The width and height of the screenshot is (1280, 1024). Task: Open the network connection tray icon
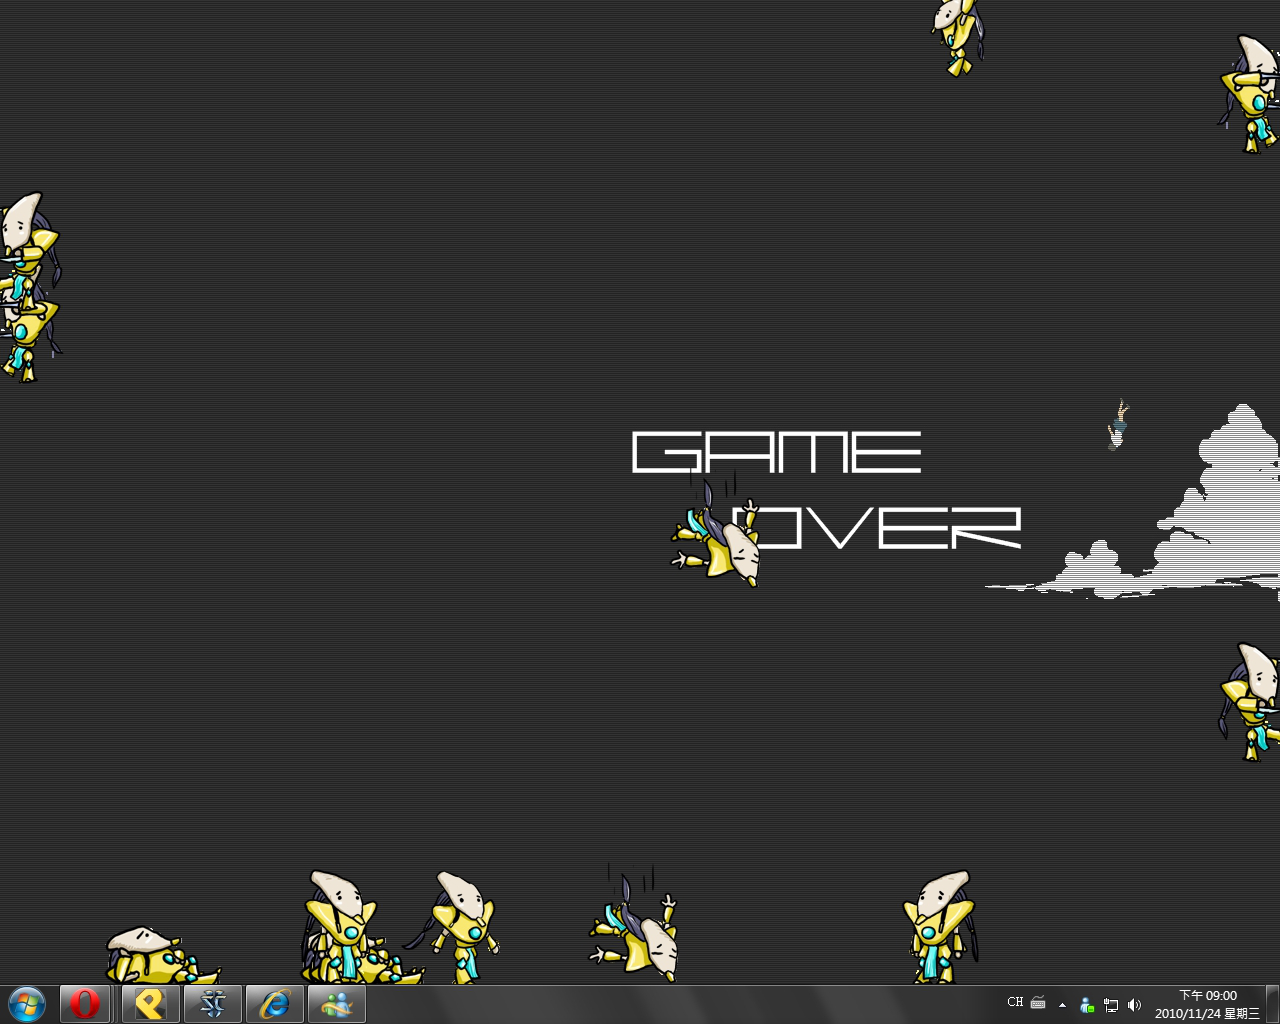tap(1111, 1005)
